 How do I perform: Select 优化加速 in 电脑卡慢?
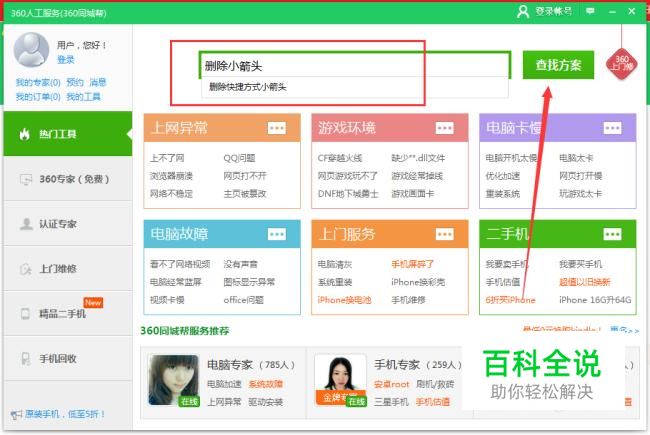click(502, 176)
